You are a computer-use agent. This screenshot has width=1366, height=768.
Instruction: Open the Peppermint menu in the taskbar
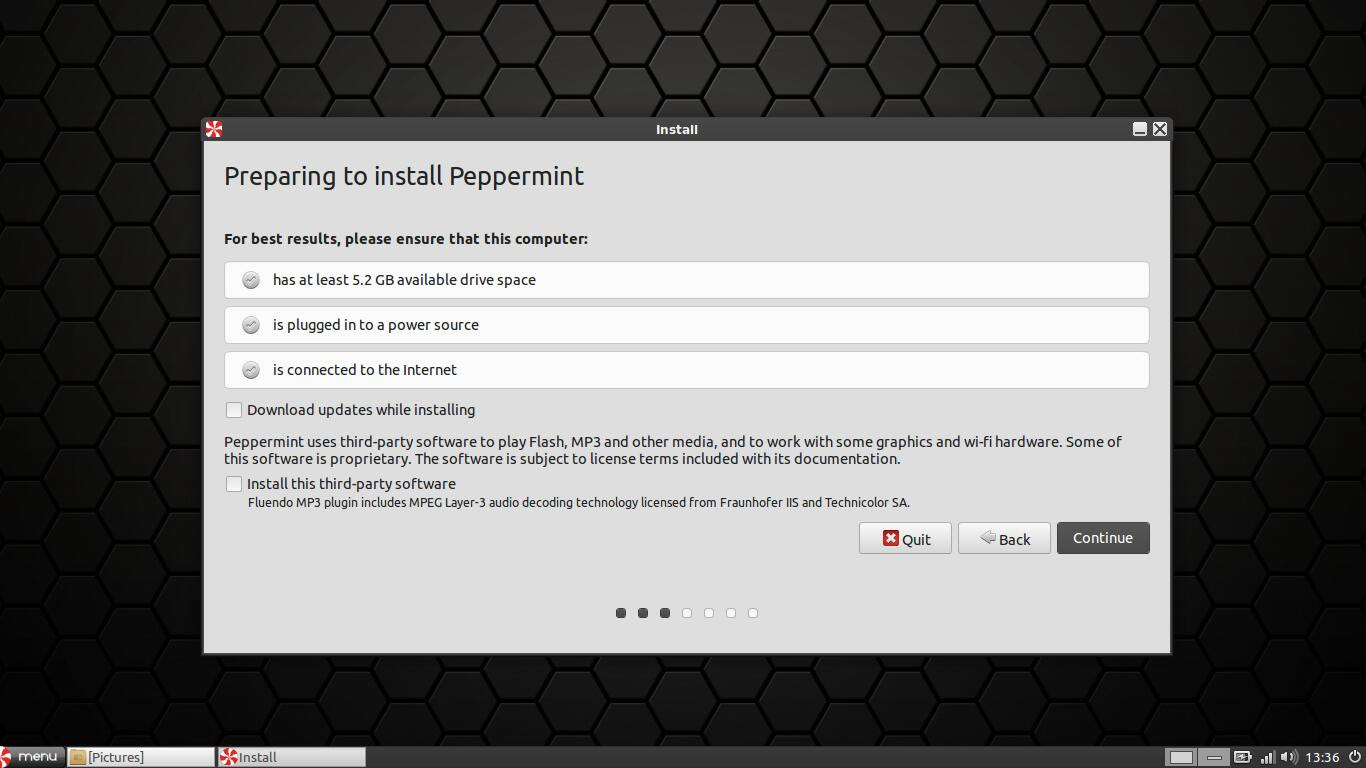pos(32,757)
